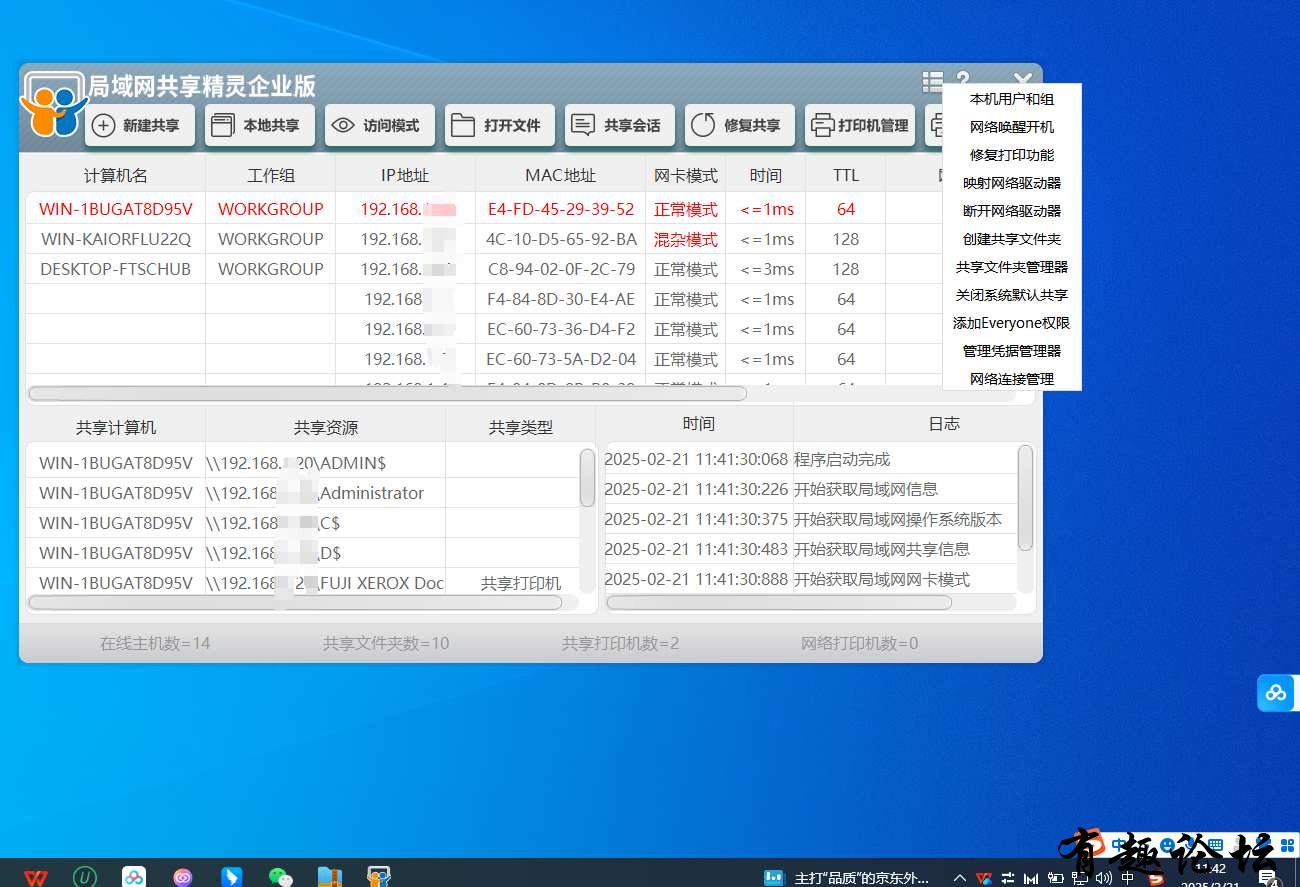Select 网络唤醒开机 menu entry
The image size is (1300, 887).
point(1012,127)
